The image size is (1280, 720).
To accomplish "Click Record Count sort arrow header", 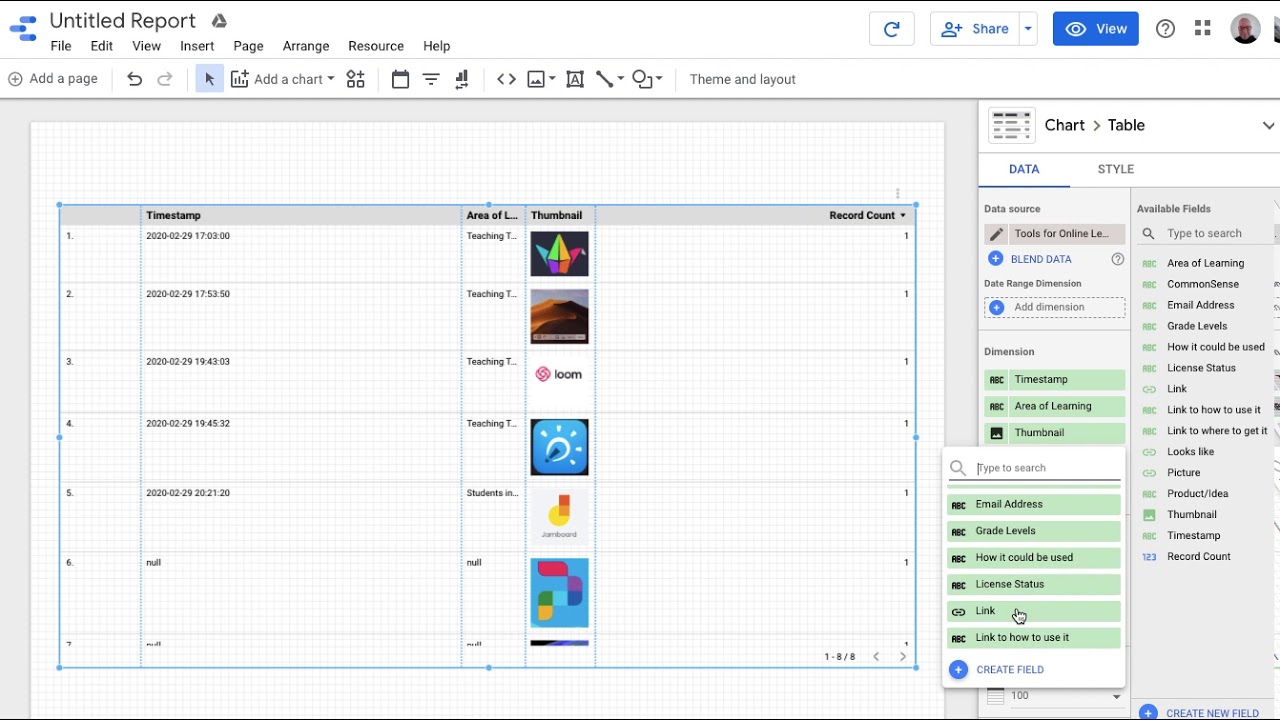I will coord(903,215).
